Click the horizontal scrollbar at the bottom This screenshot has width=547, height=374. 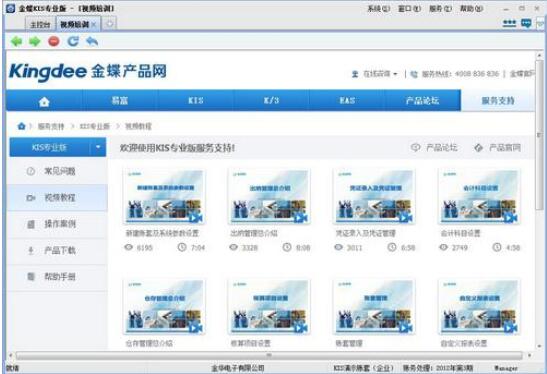pyautogui.click(x=269, y=356)
